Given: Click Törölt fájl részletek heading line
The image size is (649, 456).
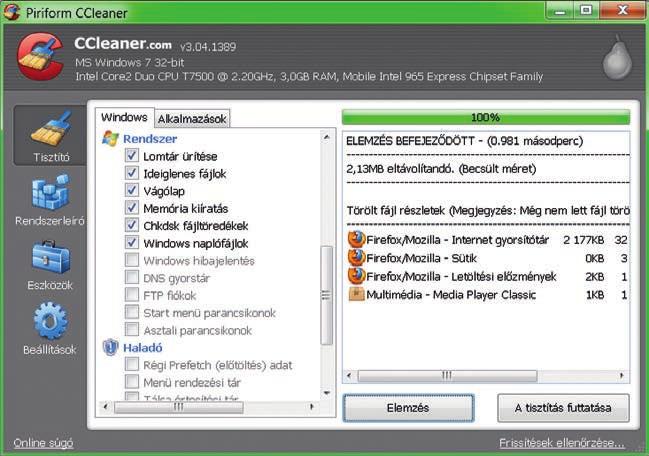Looking at the screenshot, I should 488,211.
